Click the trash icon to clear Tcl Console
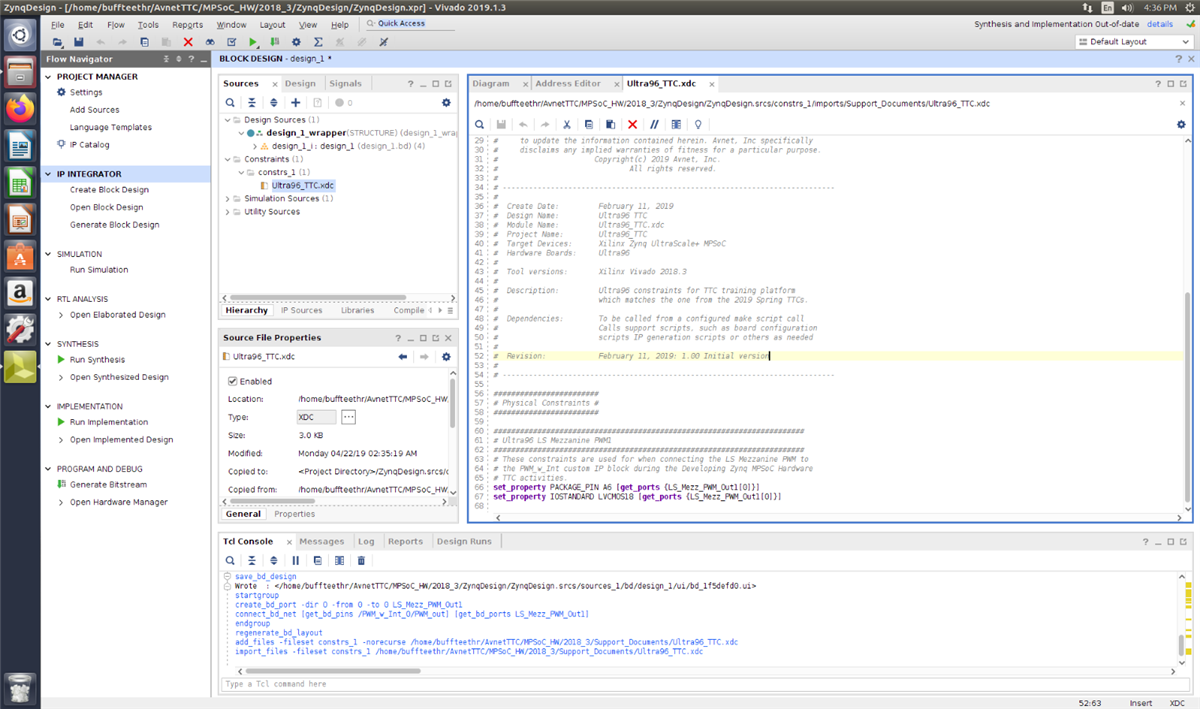 [361, 561]
